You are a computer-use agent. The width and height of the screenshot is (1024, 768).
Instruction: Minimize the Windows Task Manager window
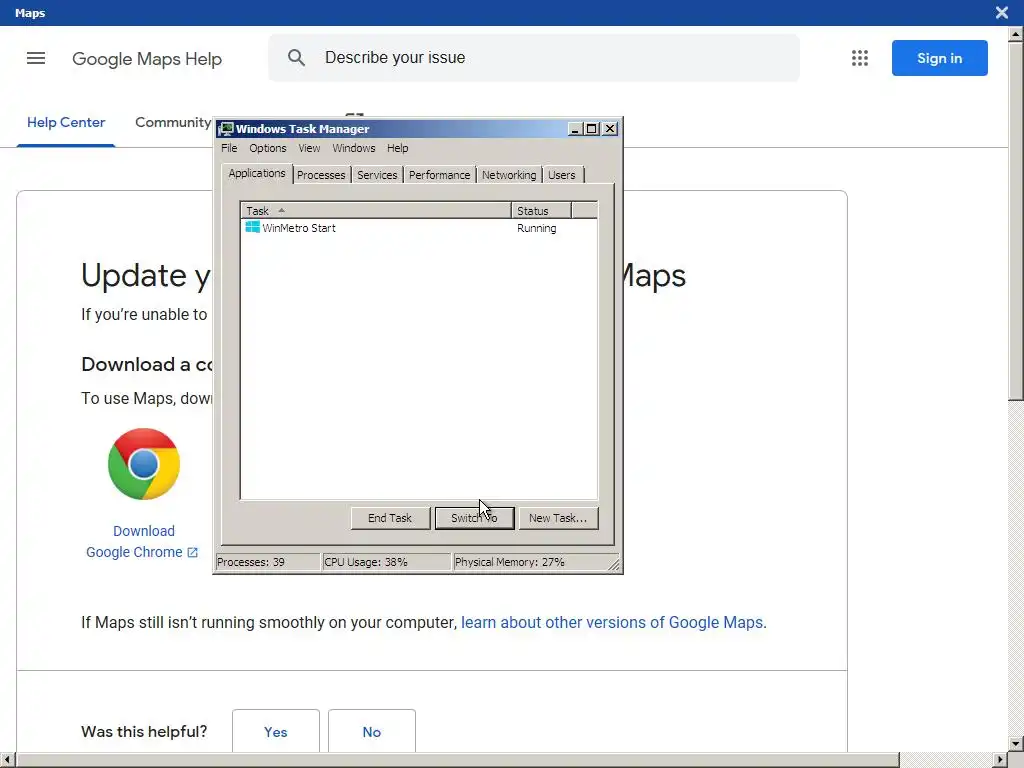coord(575,129)
